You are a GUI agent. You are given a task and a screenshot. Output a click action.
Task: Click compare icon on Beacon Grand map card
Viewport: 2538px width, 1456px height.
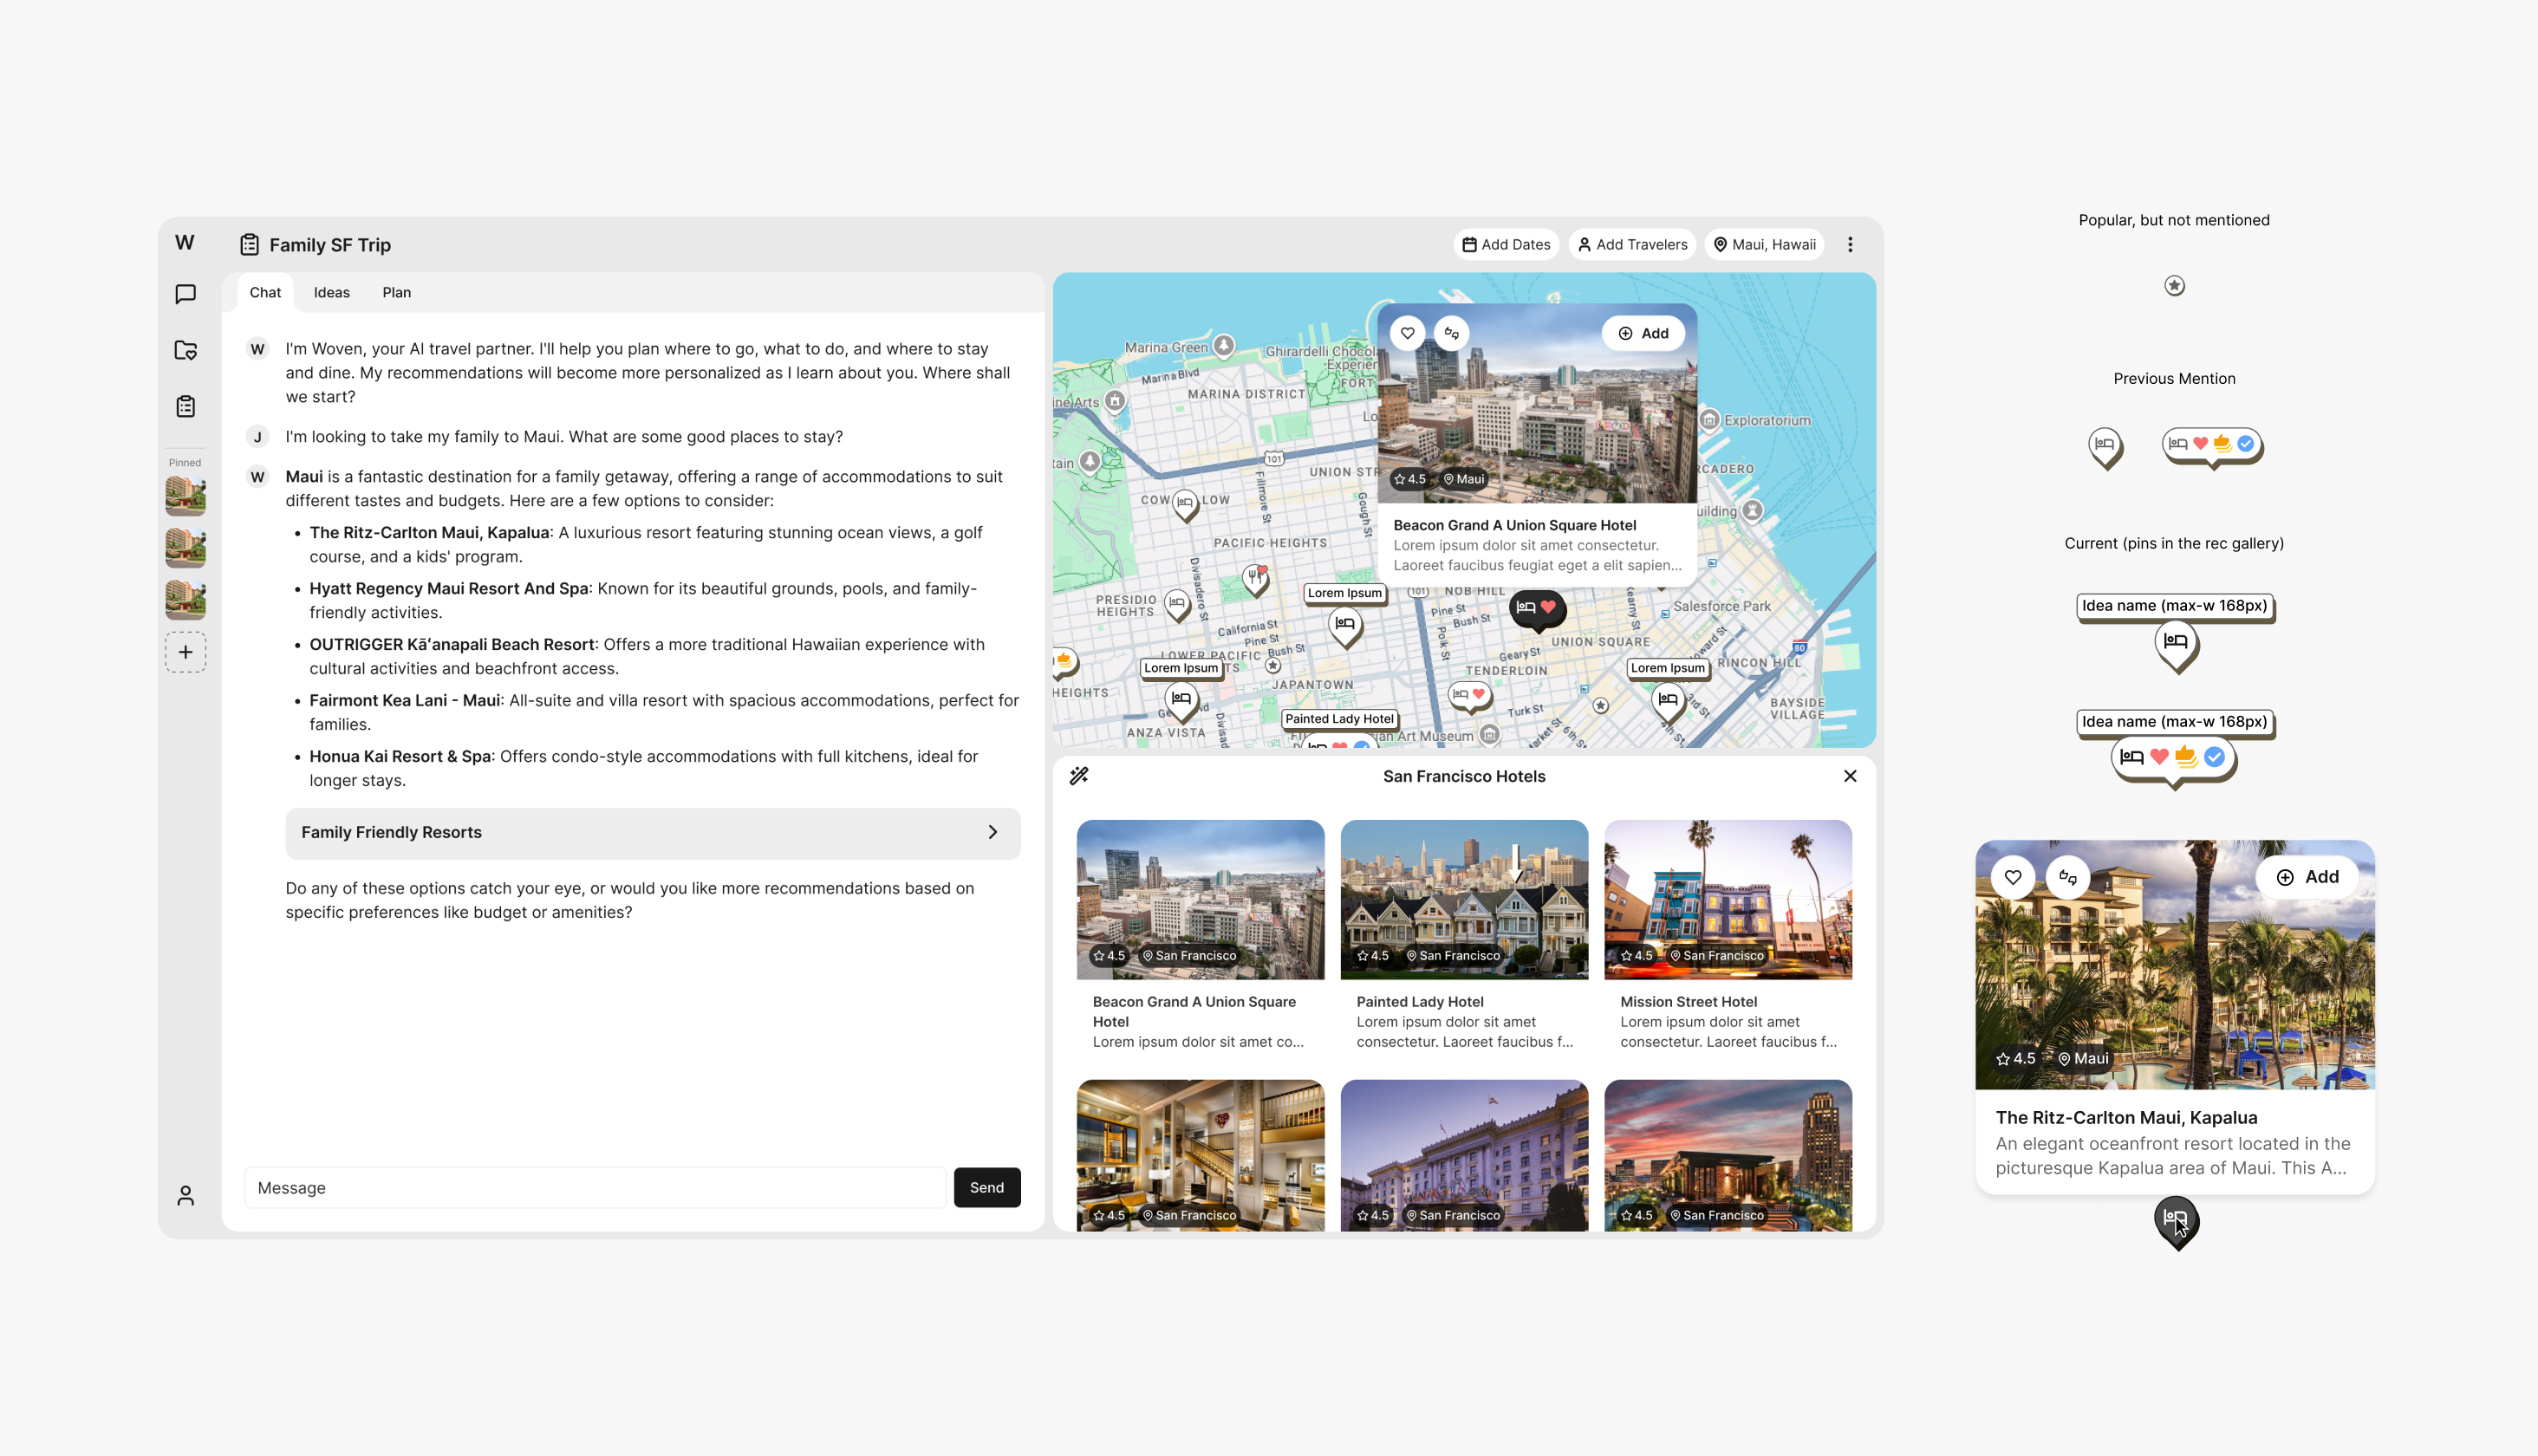(1451, 333)
